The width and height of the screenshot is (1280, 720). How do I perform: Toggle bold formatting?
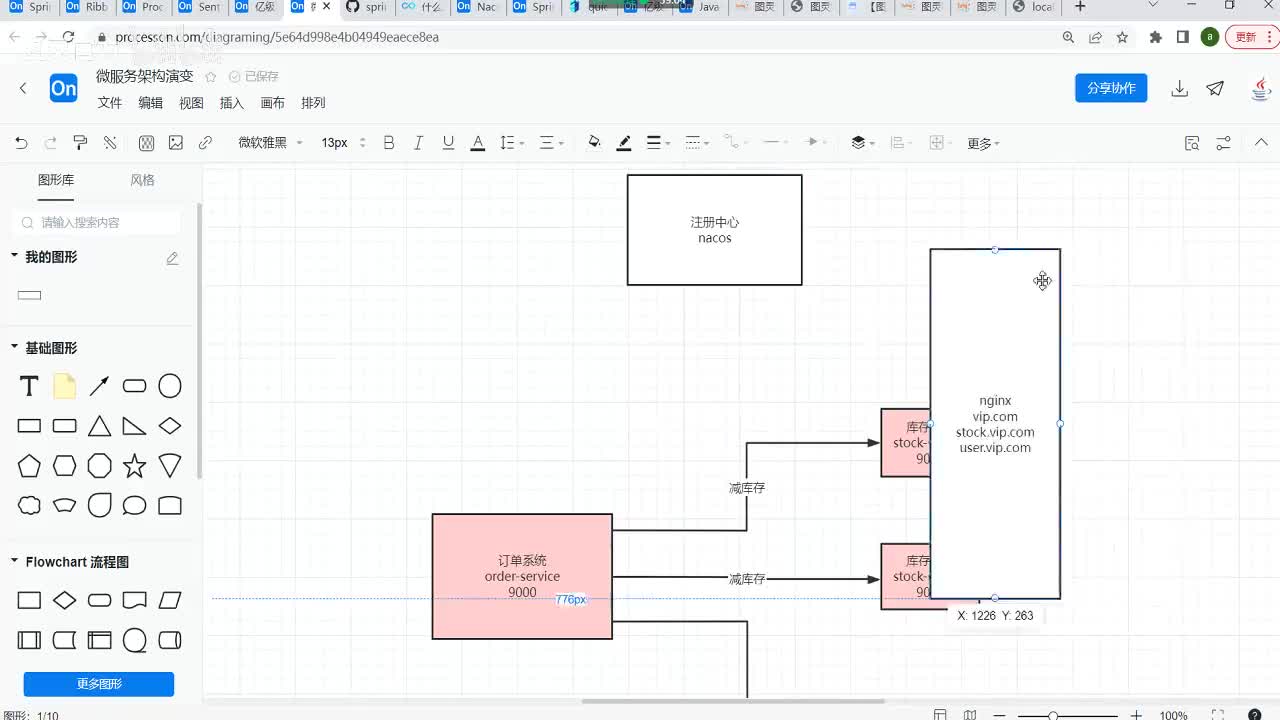[389, 143]
